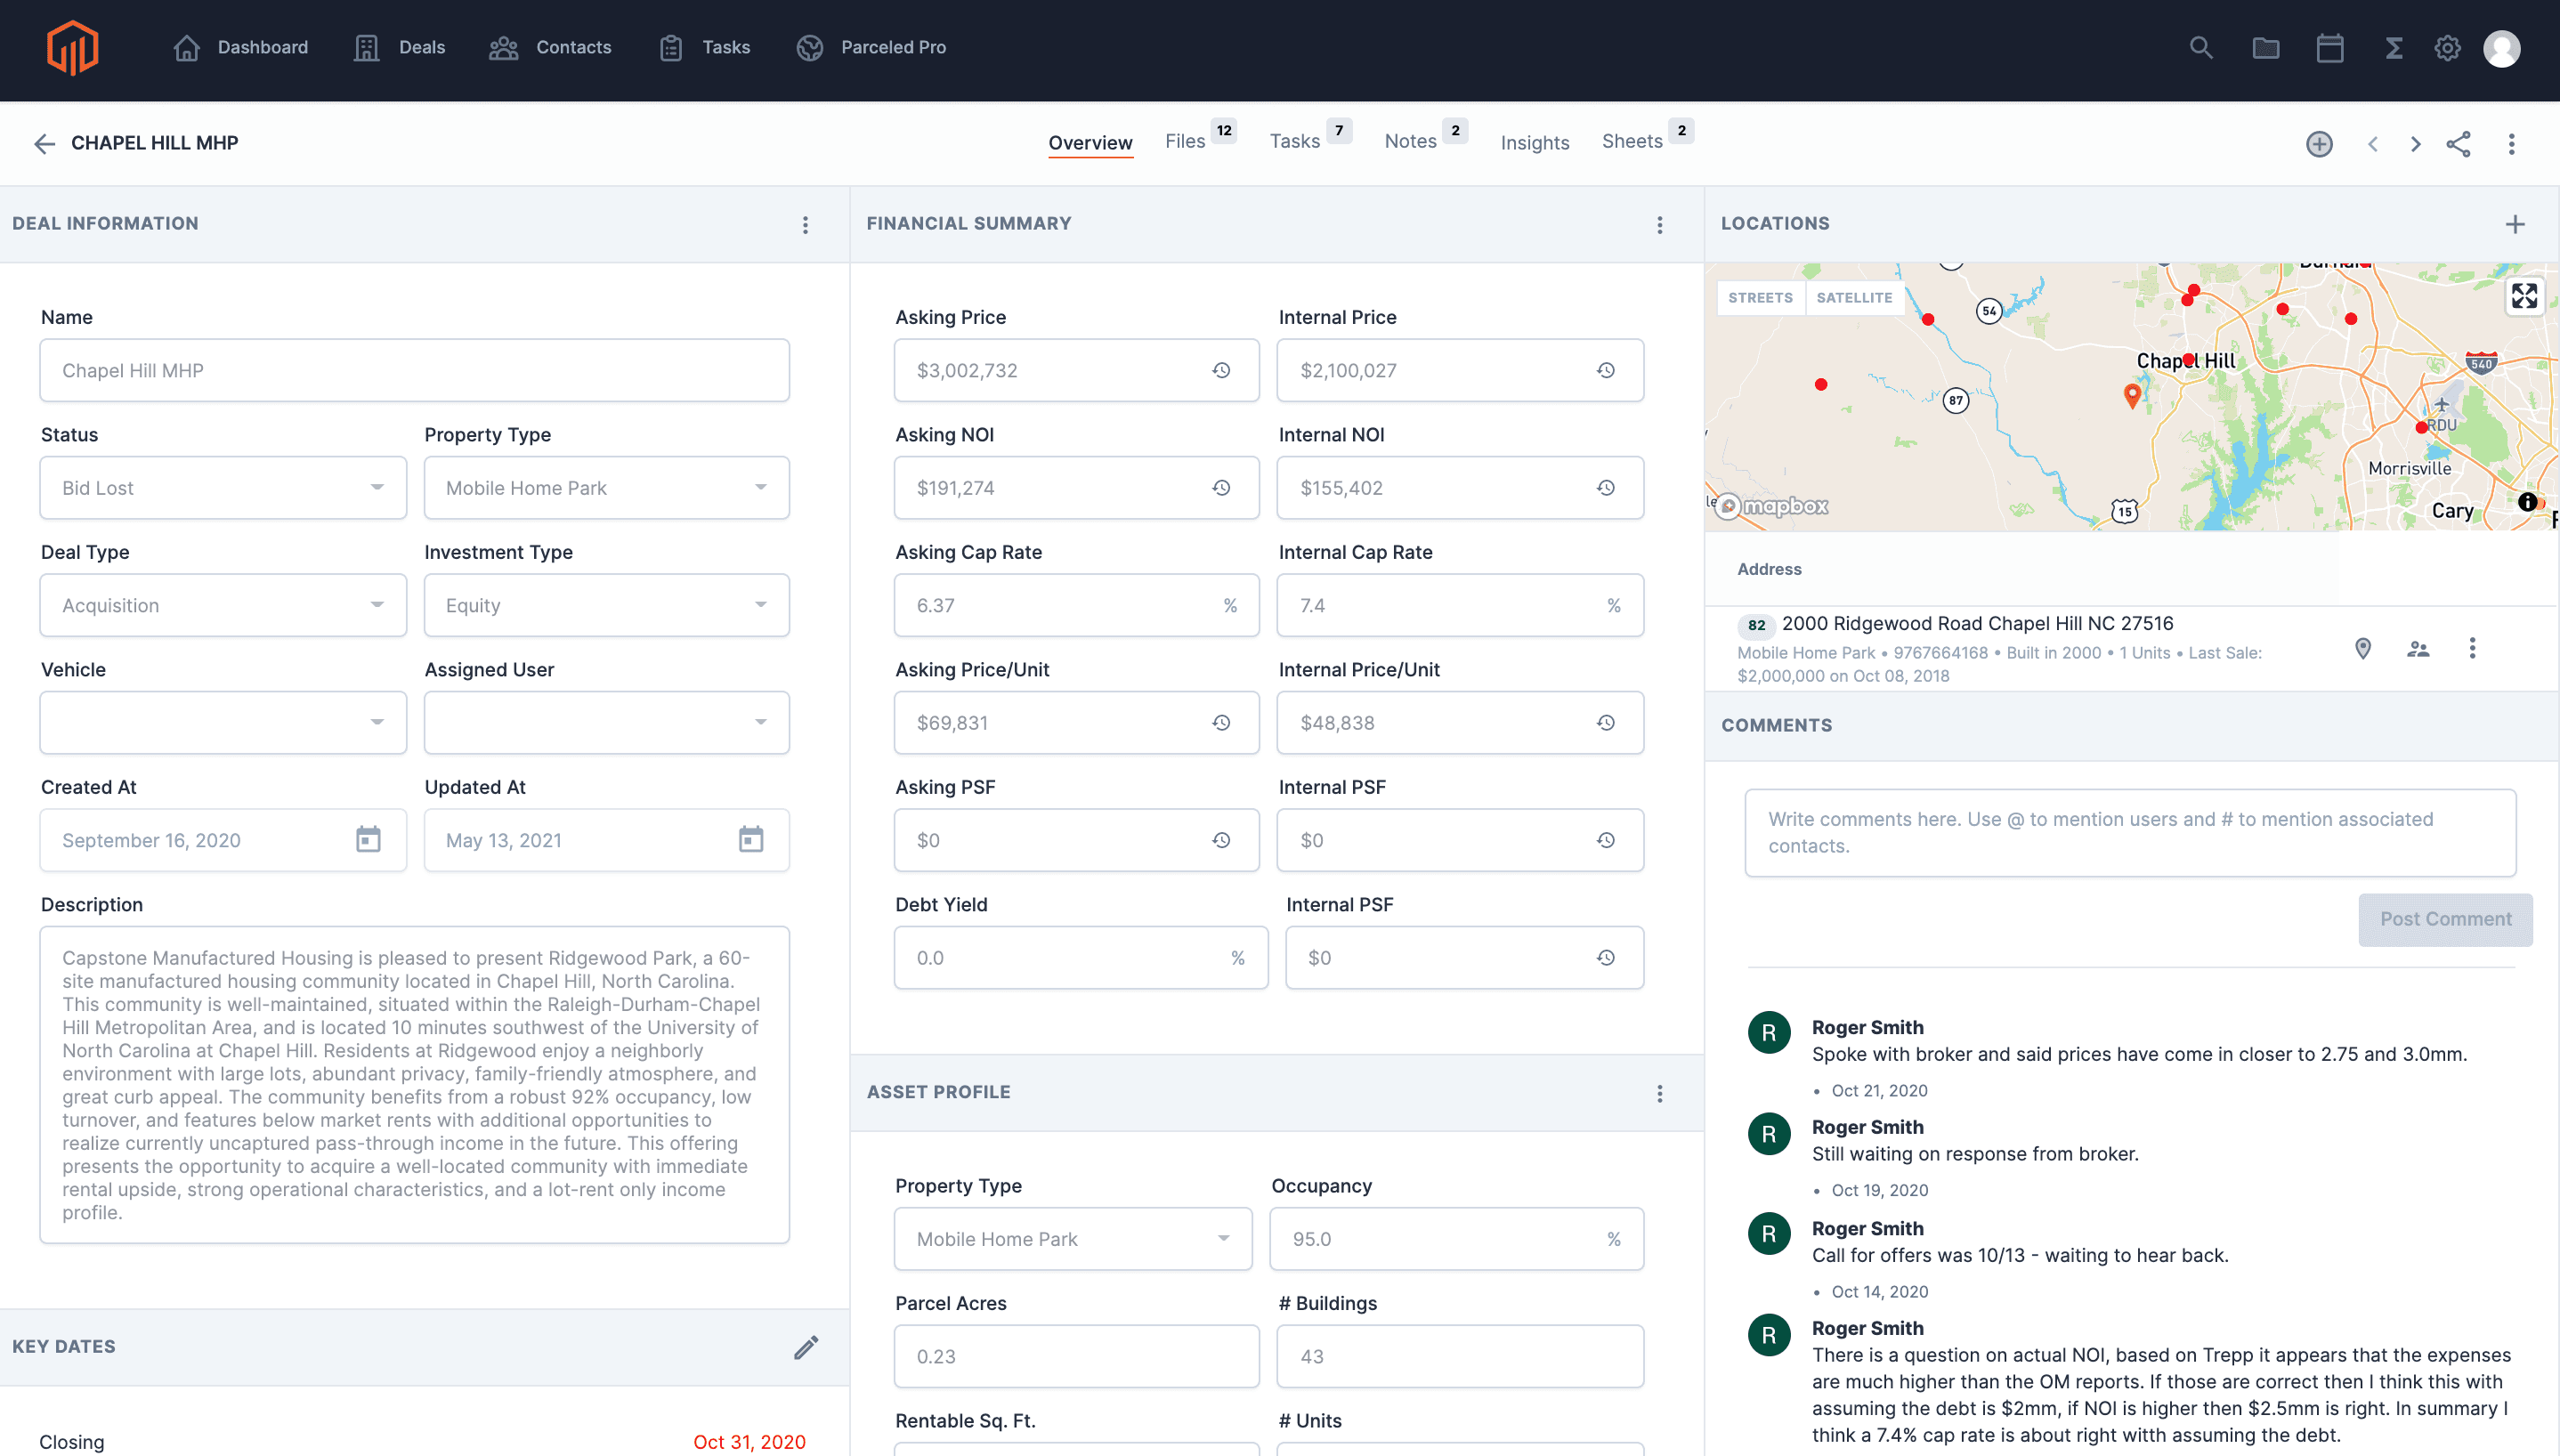The width and height of the screenshot is (2560, 1456).
Task: Click the person/contact icon in address row
Action: click(x=2418, y=649)
